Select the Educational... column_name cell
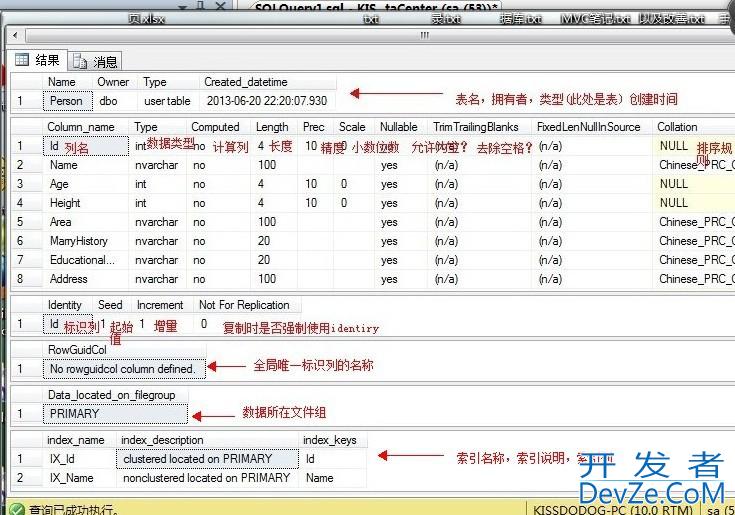Image resolution: width=735 pixels, height=515 pixels. pyautogui.click(x=86, y=260)
